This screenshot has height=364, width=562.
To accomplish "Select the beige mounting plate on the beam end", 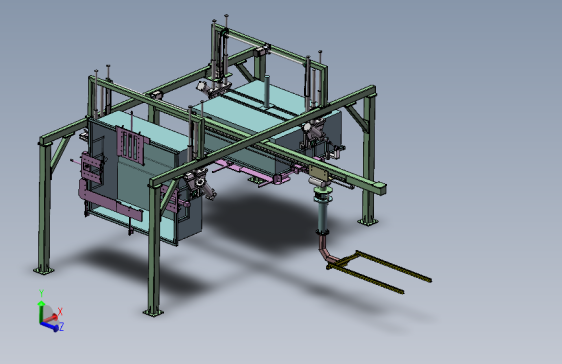I will [318, 173].
